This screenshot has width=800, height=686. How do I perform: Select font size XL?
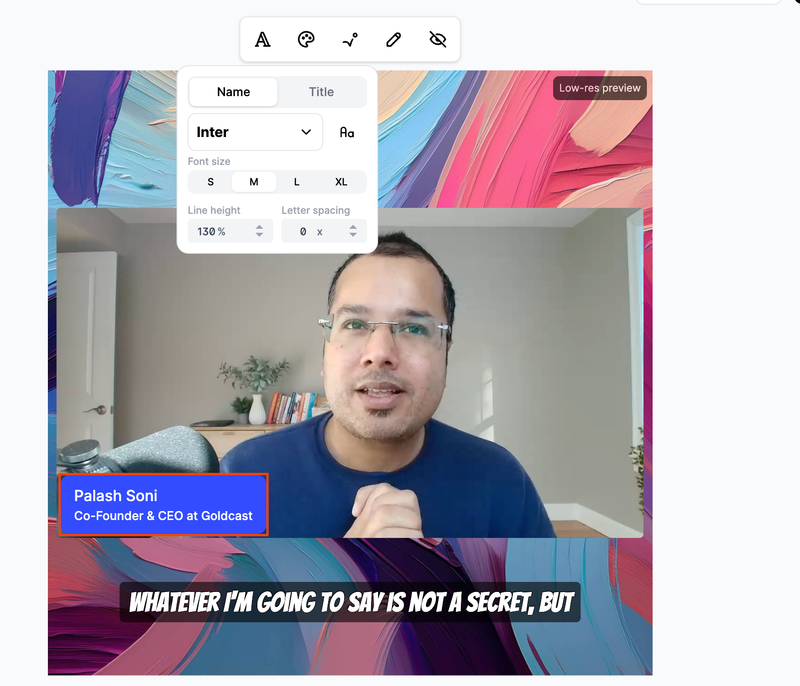341,182
